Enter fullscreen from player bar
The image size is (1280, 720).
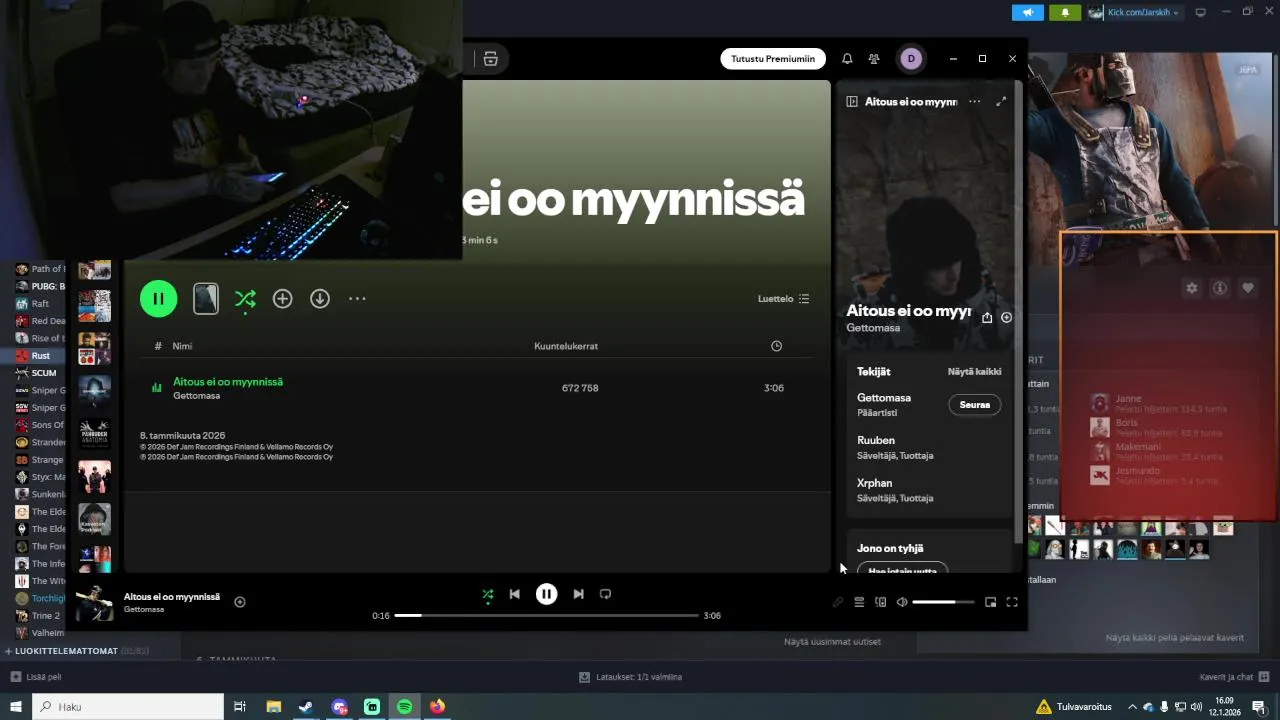[1012, 602]
